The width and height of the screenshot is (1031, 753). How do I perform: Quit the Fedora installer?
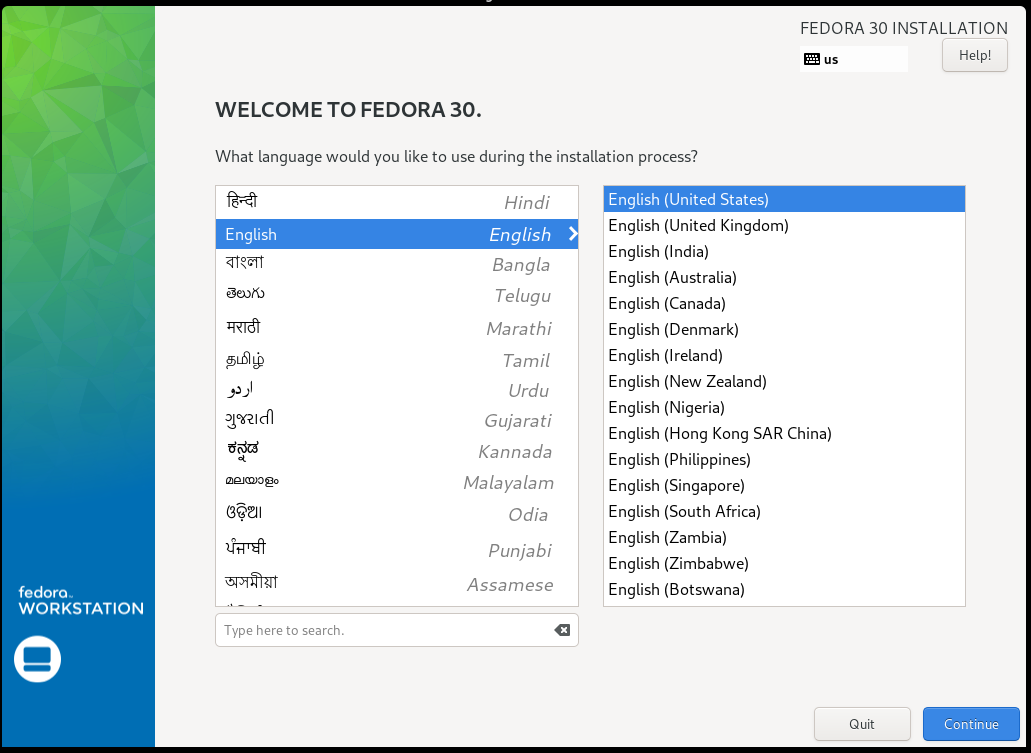click(x=862, y=724)
